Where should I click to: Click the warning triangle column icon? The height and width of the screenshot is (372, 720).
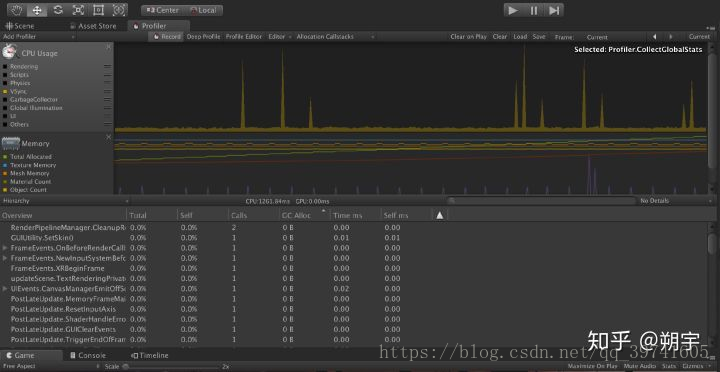tap(439, 215)
